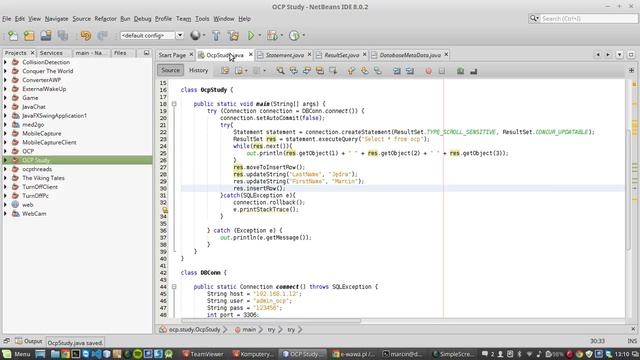Screen dimensions: 640x360
Task: Click the Shift Line Right icon in editor toolbar
Action: pos(410,71)
